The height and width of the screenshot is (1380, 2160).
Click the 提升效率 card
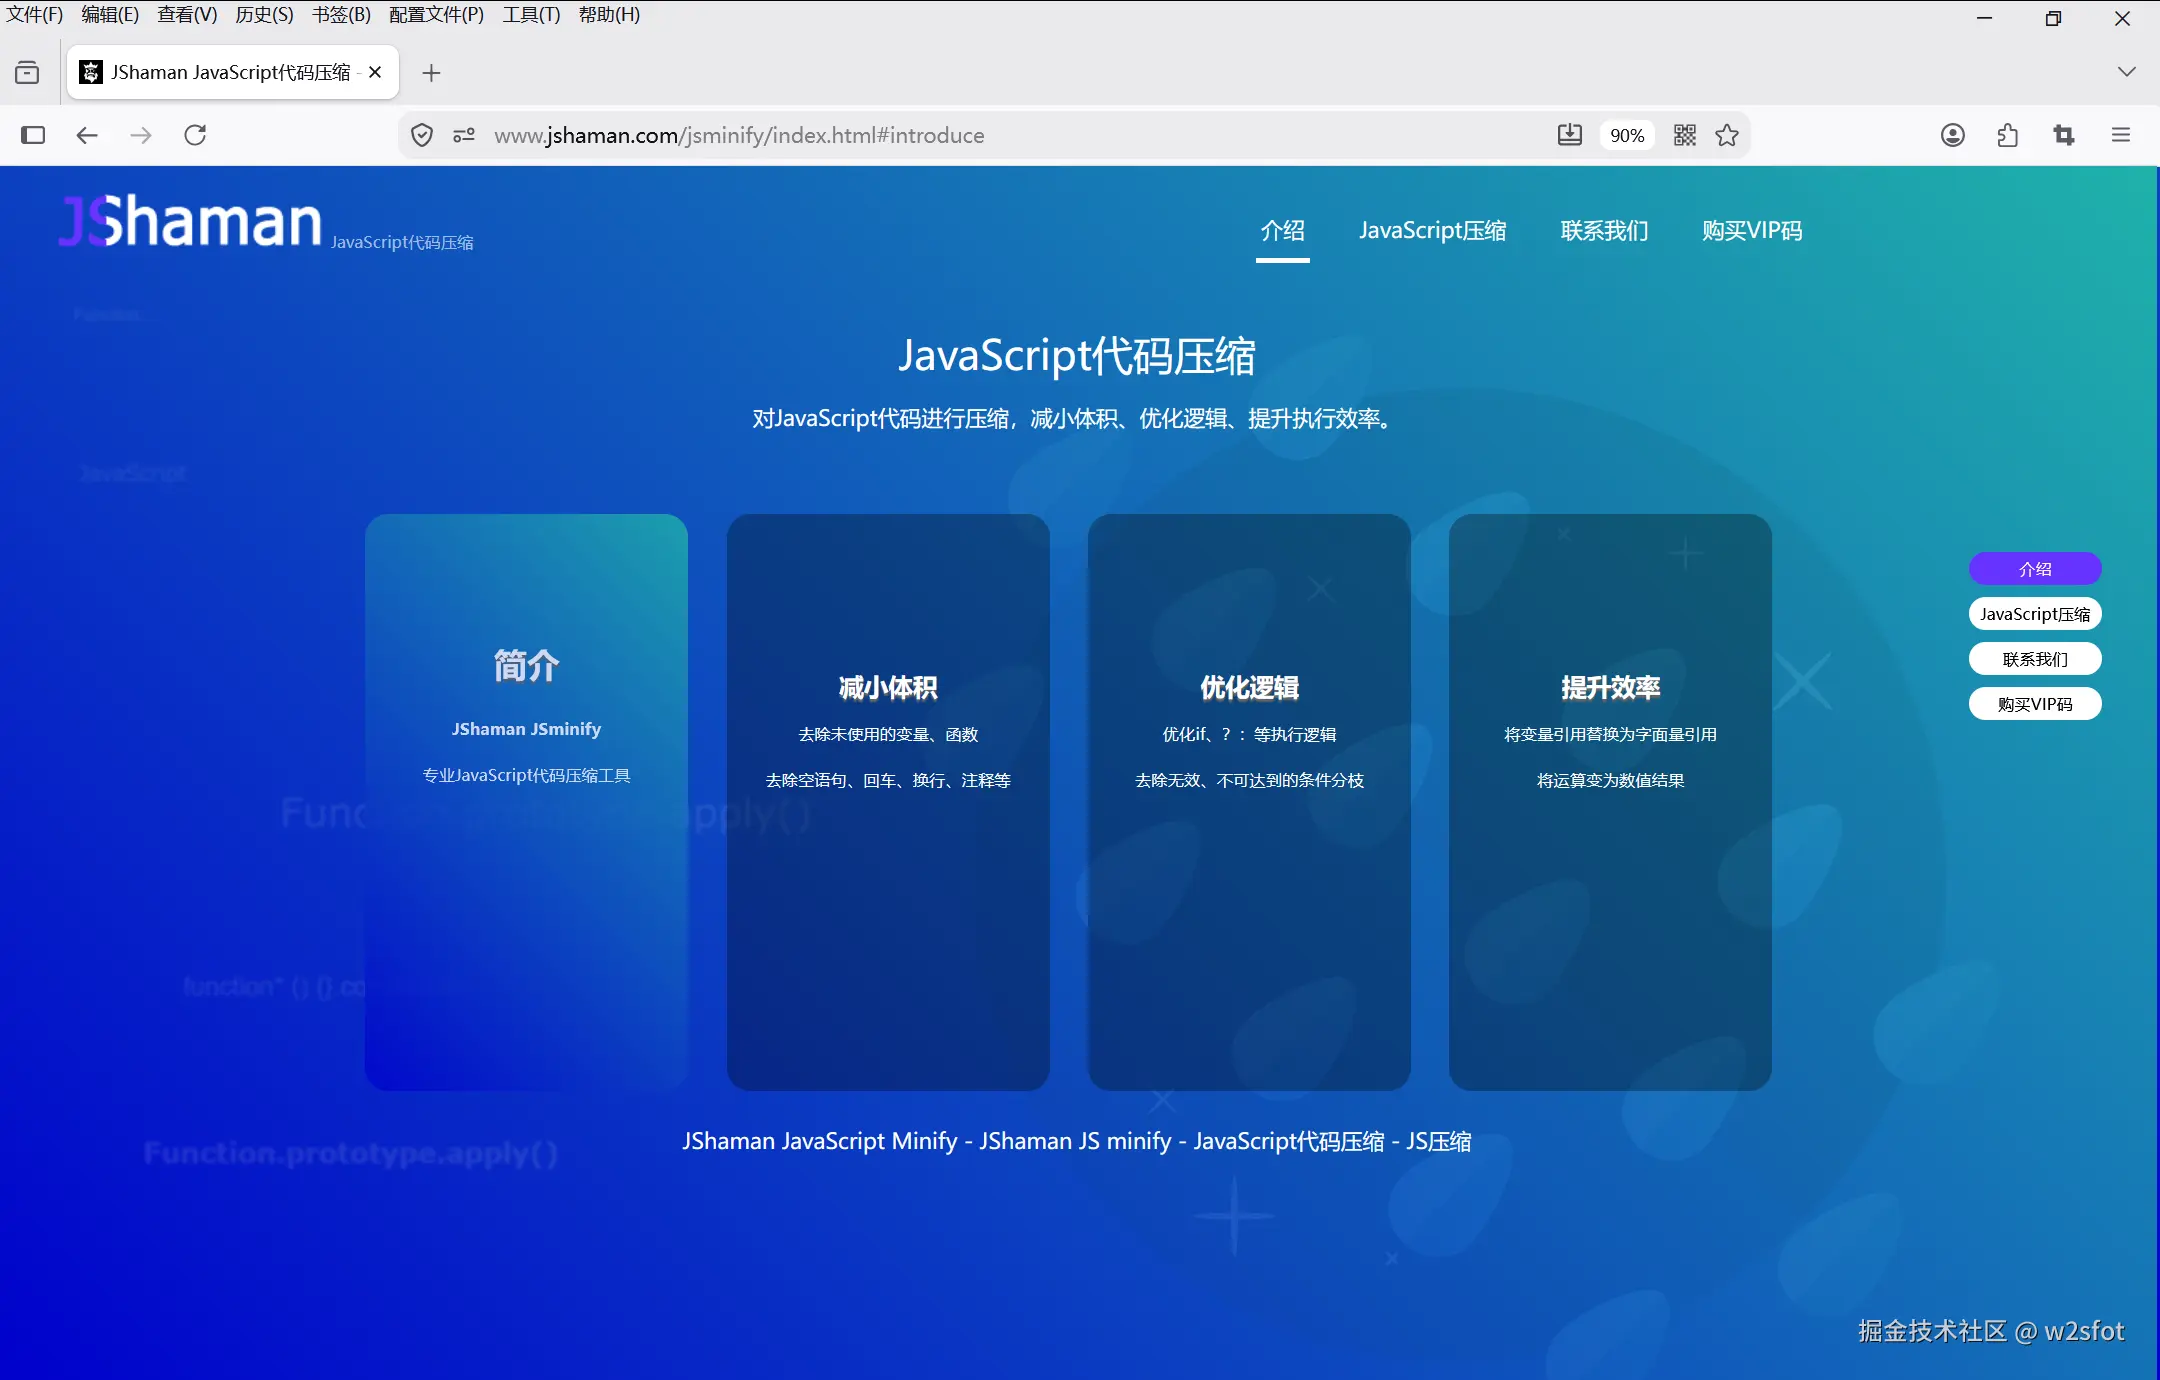(1610, 802)
